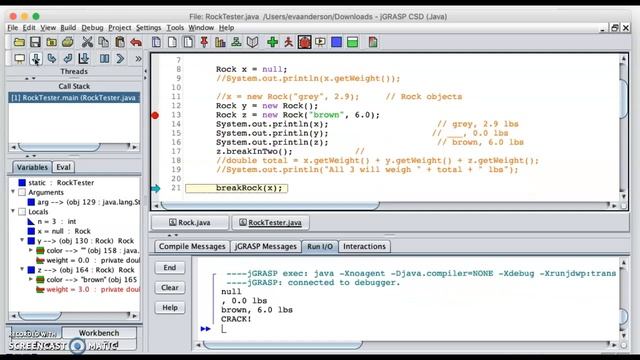Click the z.breakInTwo(); line of code
The width and height of the screenshot is (640, 360).
[254, 151]
